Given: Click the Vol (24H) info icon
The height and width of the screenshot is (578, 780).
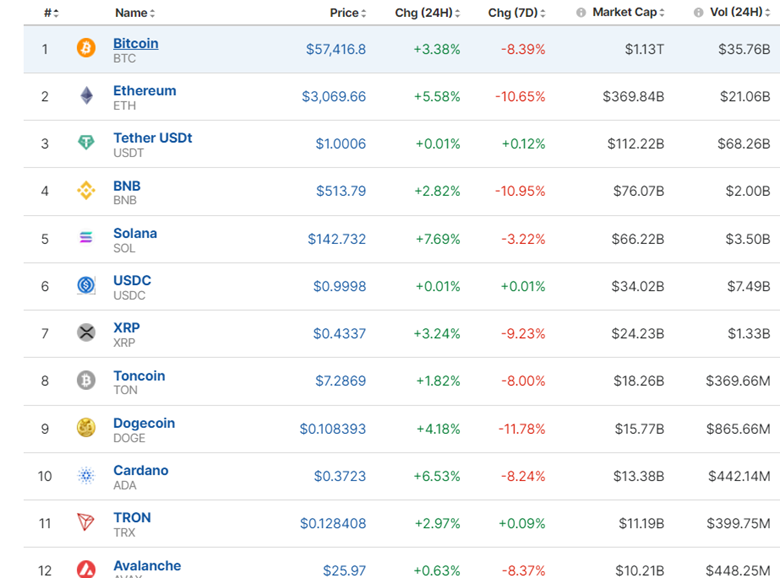Looking at the screenshot, I should click(698, 13).
